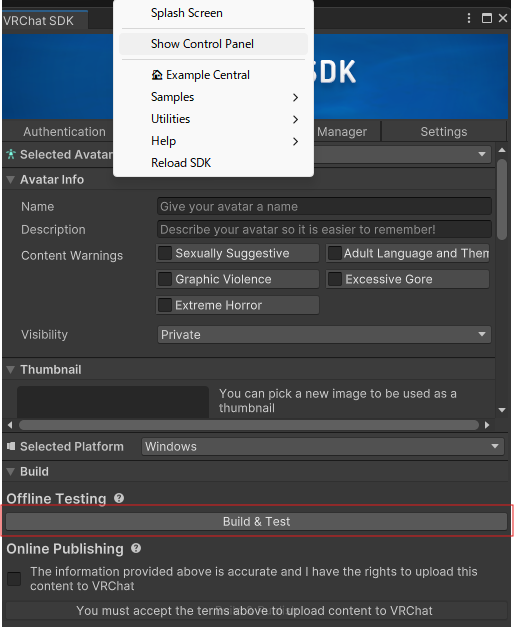Maximize the VRChat SDK panel

point(486,18)
